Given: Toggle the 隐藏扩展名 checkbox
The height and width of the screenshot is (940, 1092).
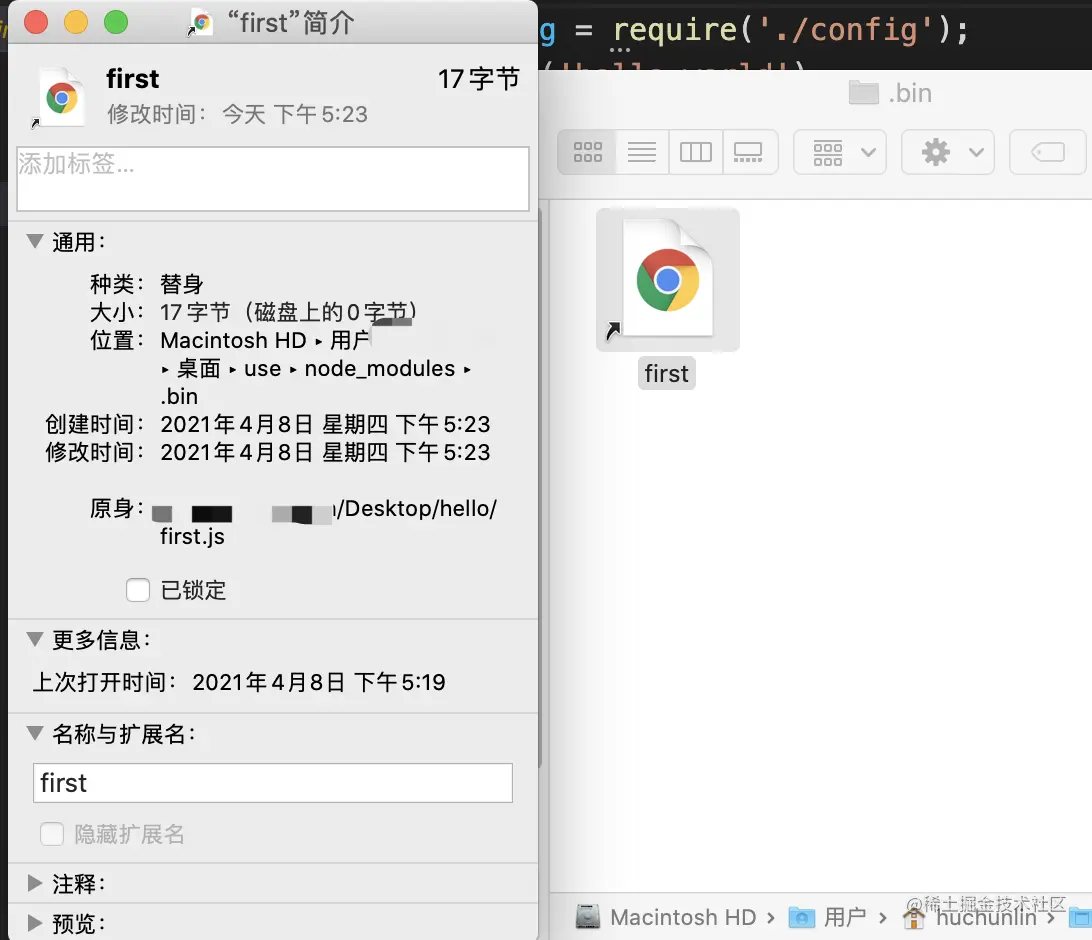Looking at the screenshot, I should (52, 833).
